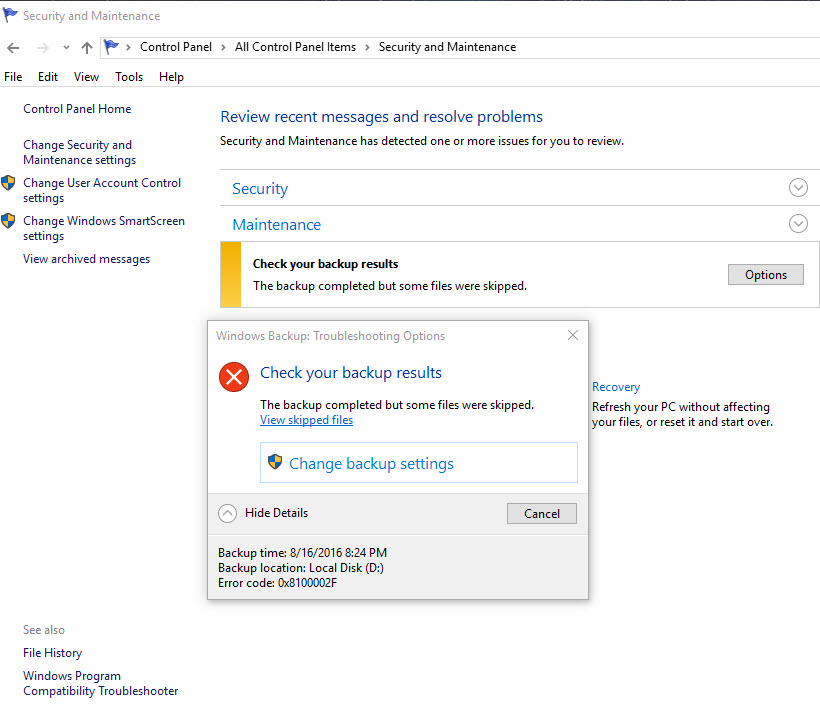Click shield icon on Change backup settings
Screen dimensions: 820x715
tap(275, 462)
